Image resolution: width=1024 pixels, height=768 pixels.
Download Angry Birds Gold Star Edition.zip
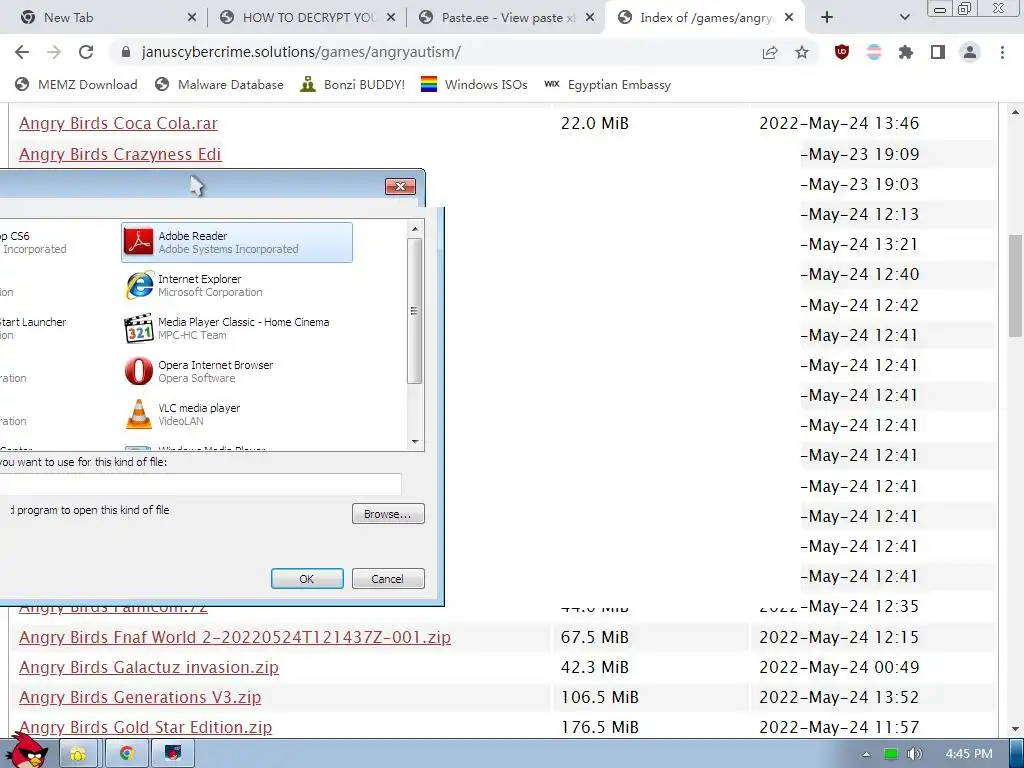[146, 728]
